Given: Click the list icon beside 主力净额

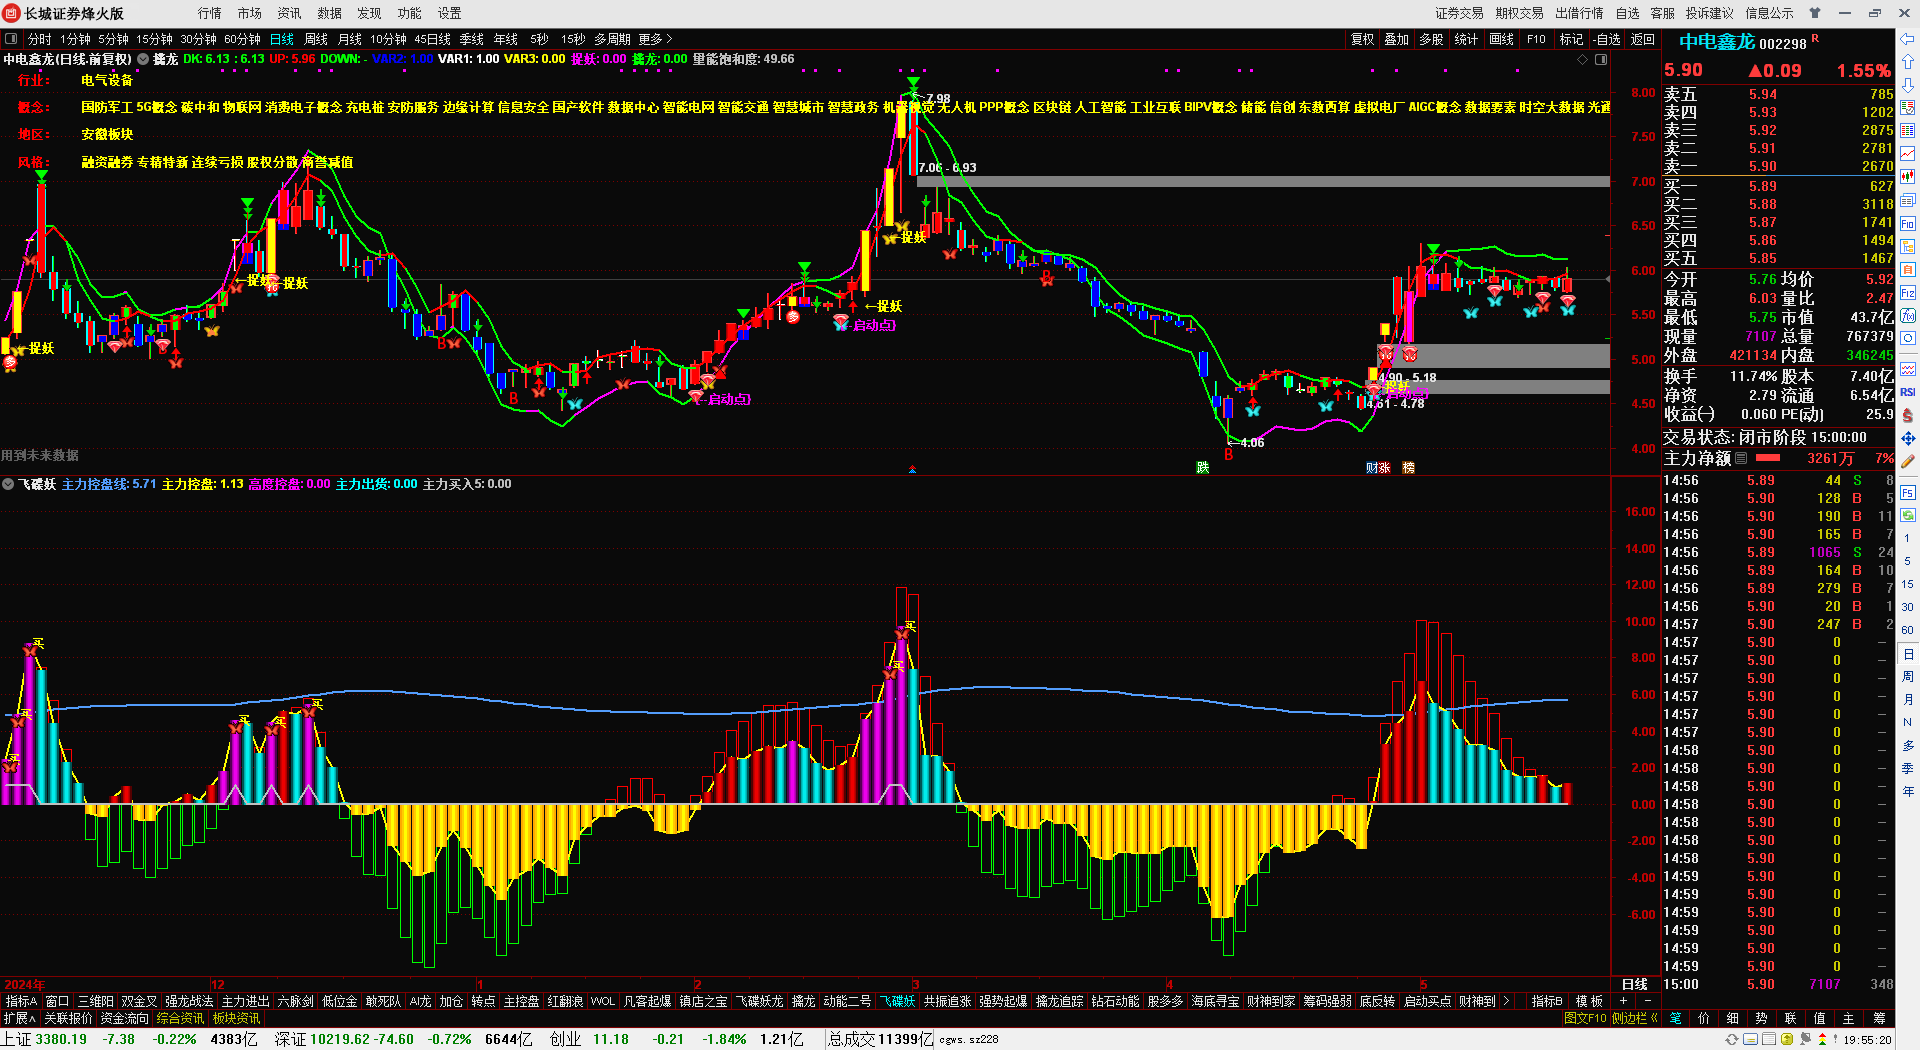Looking at the screenshot, I should [1741, 458].
